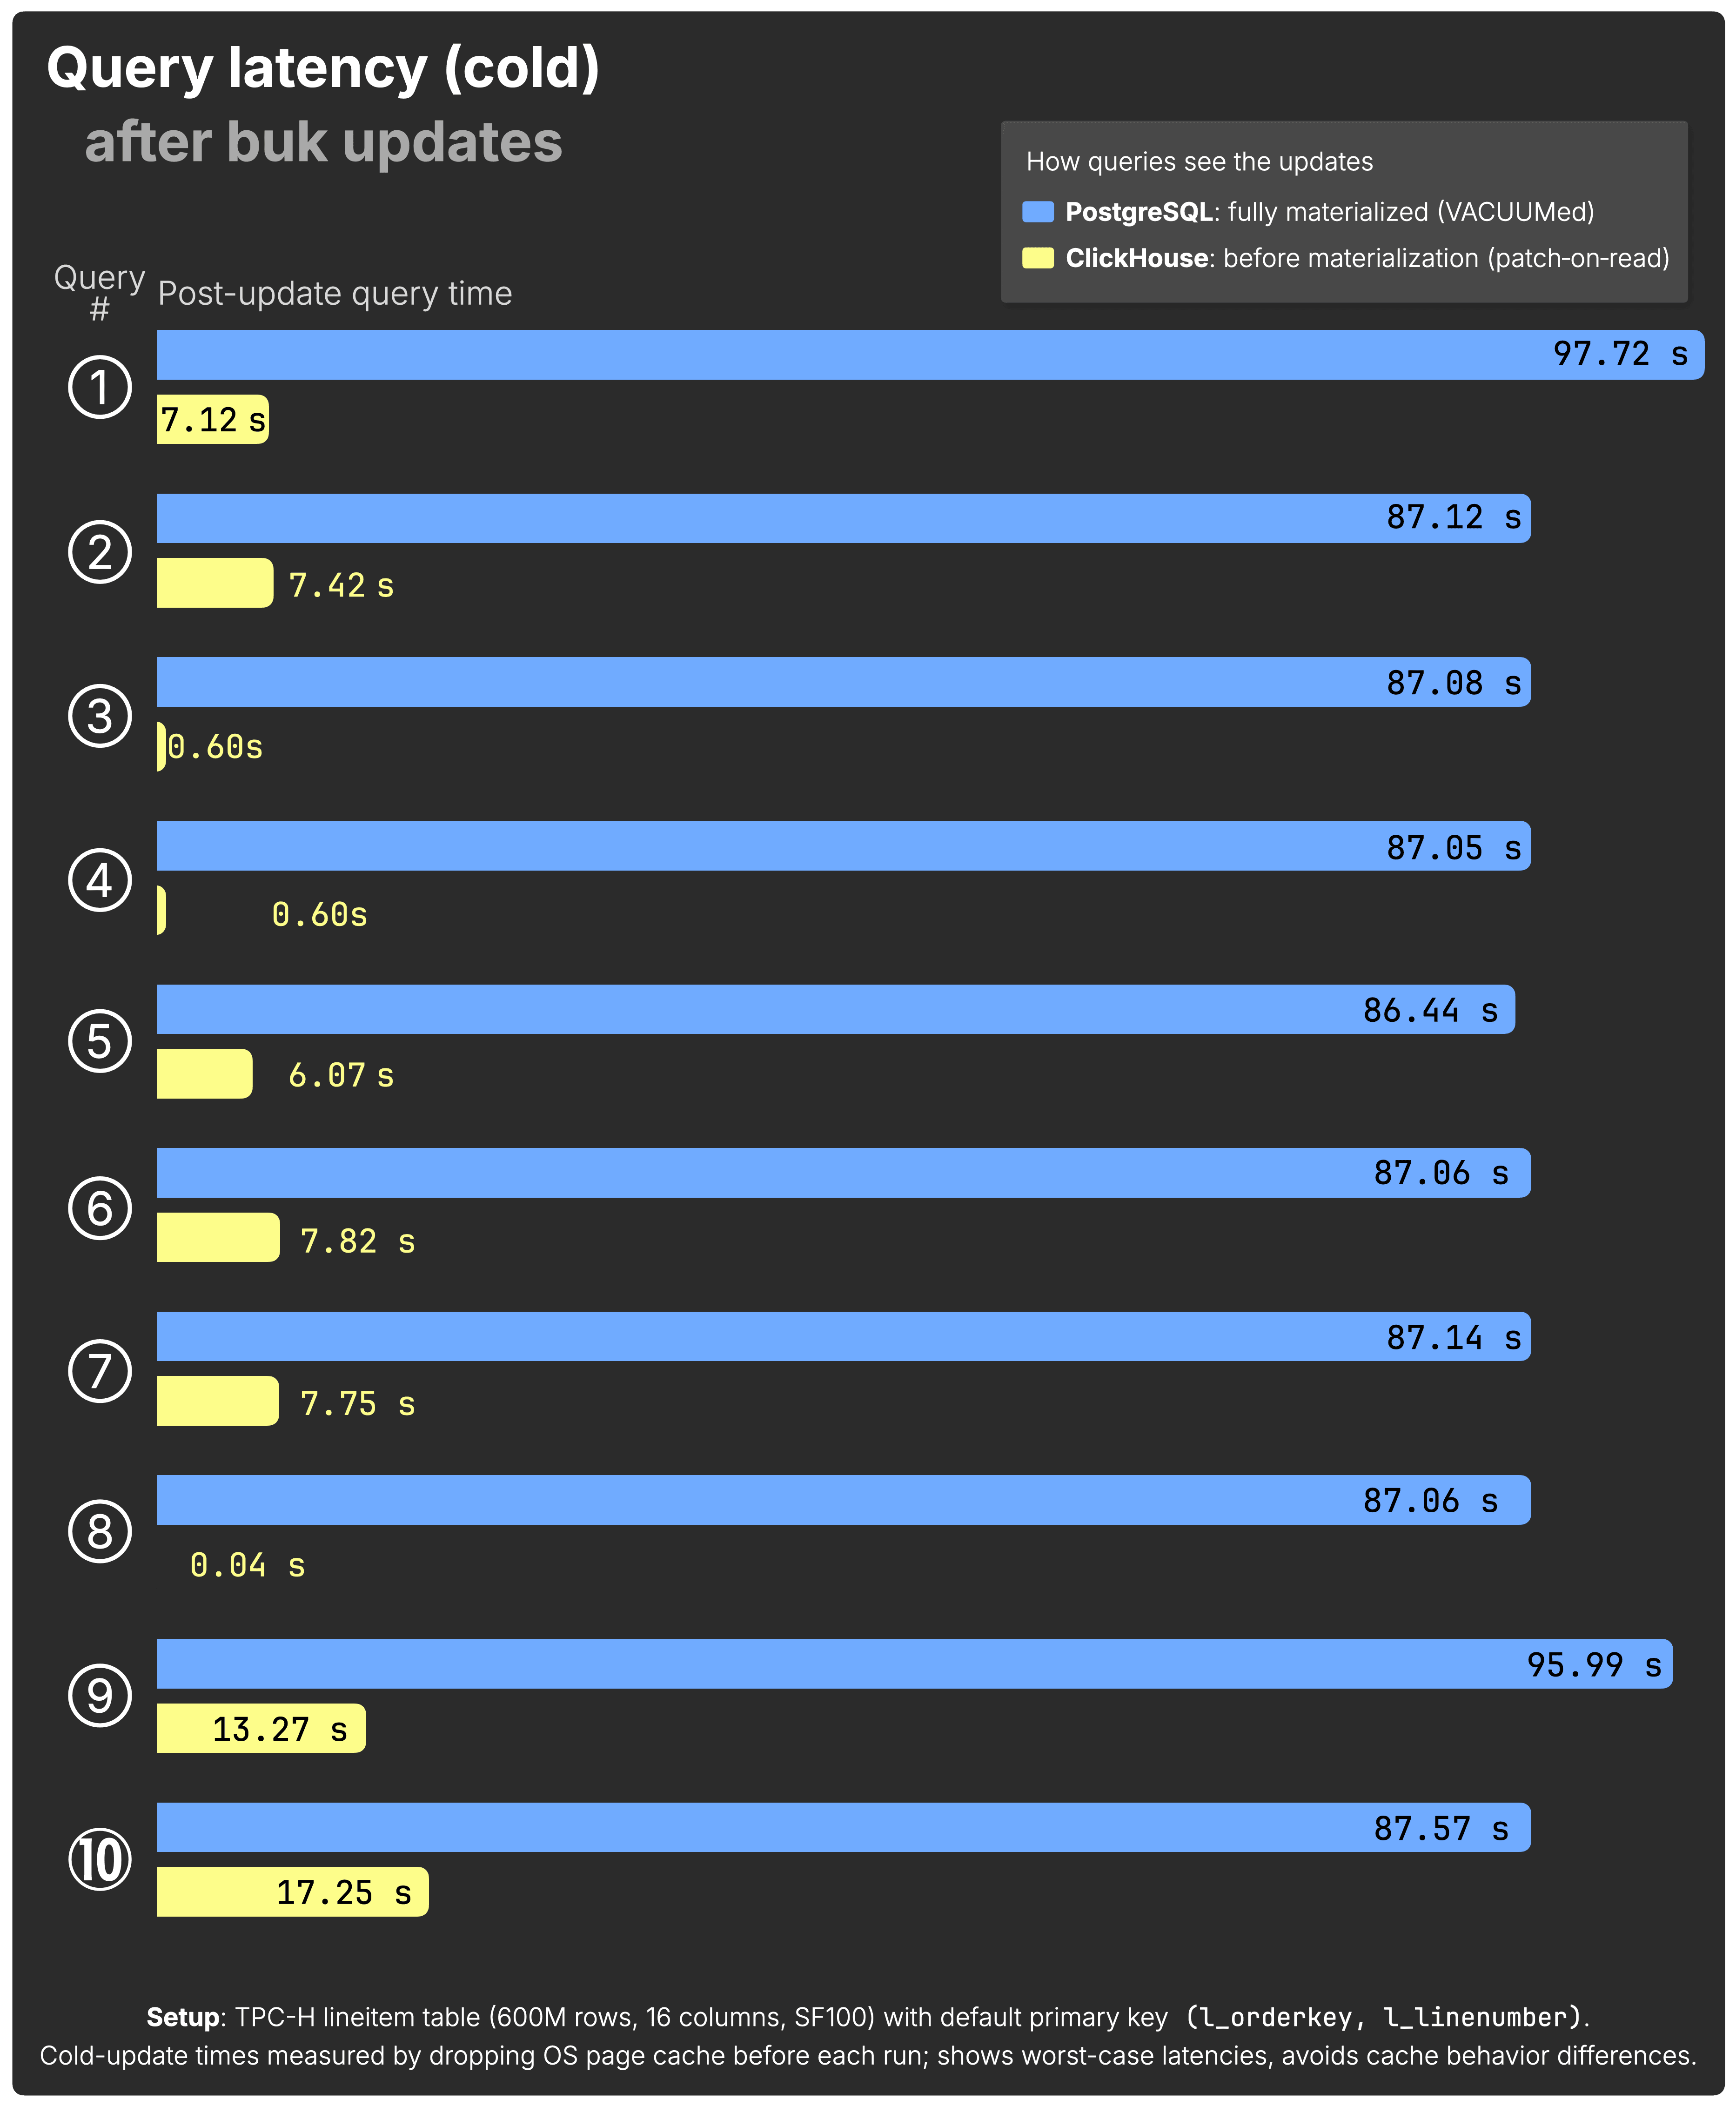The width and height of the screenshot is (1736, 2113).
Task: Select the circled number 6 icon
Action: [100, 1207]
